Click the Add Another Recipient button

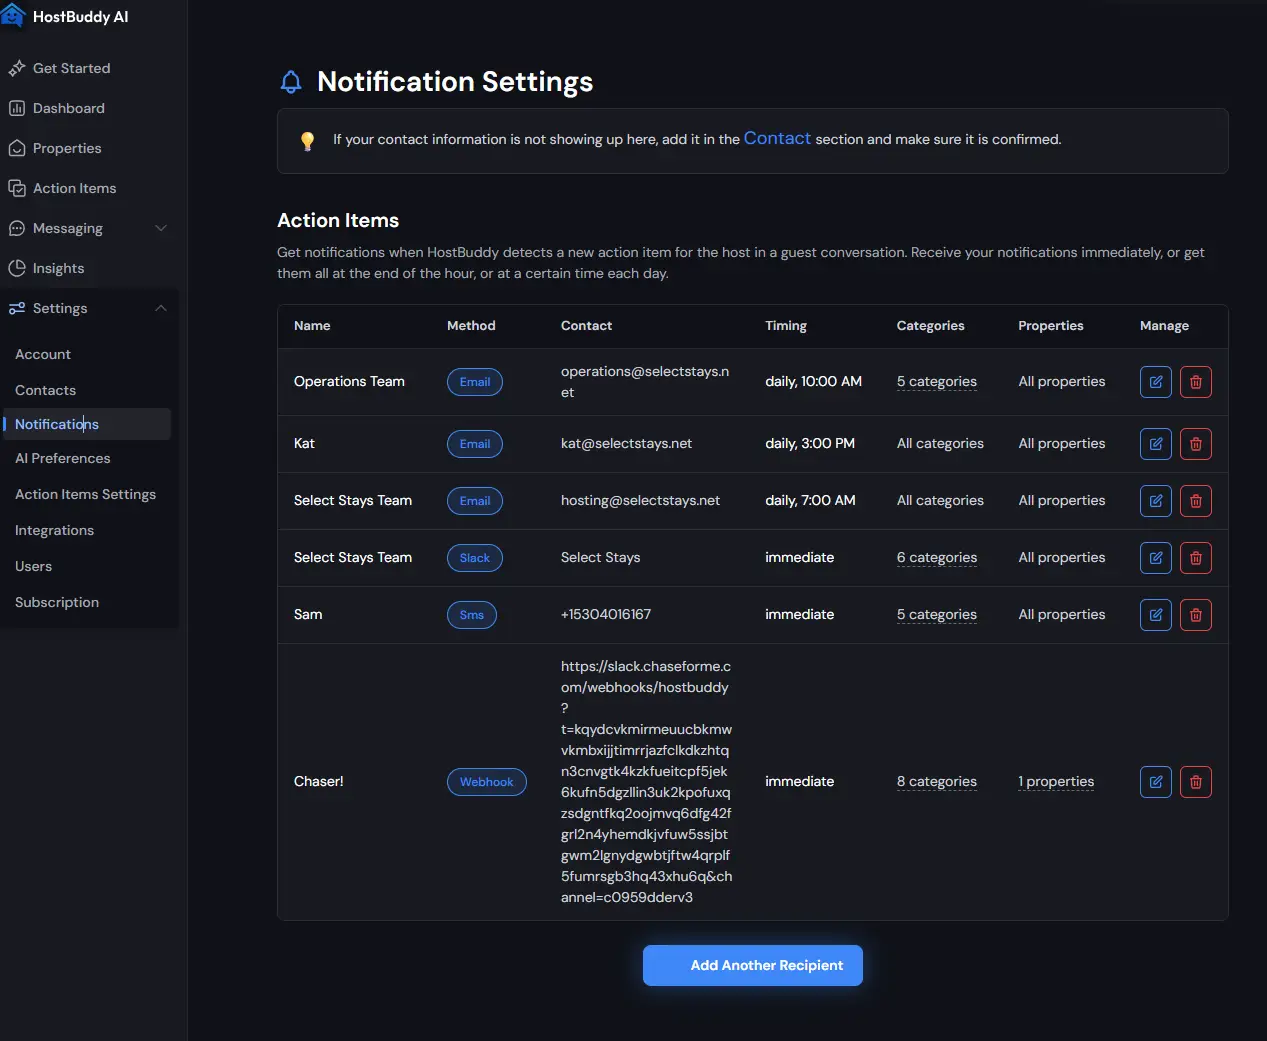[752, 965]
